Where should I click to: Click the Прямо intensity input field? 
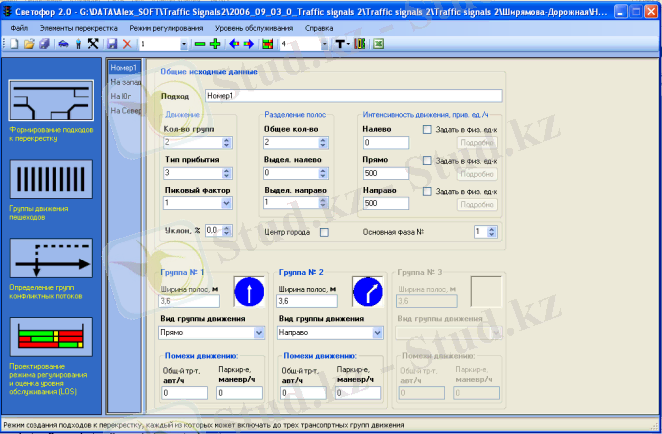click(x=385, y=173)
